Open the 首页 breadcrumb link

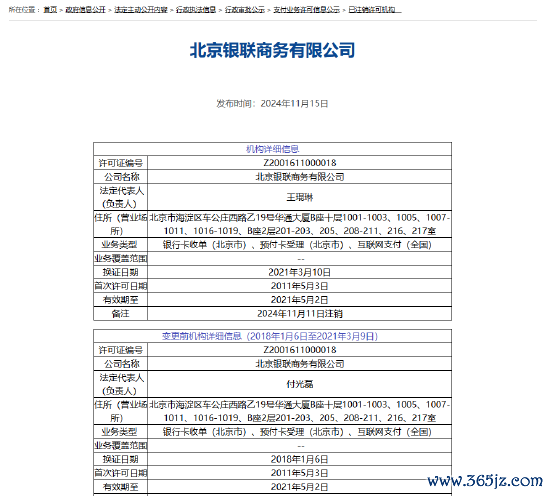50,10
